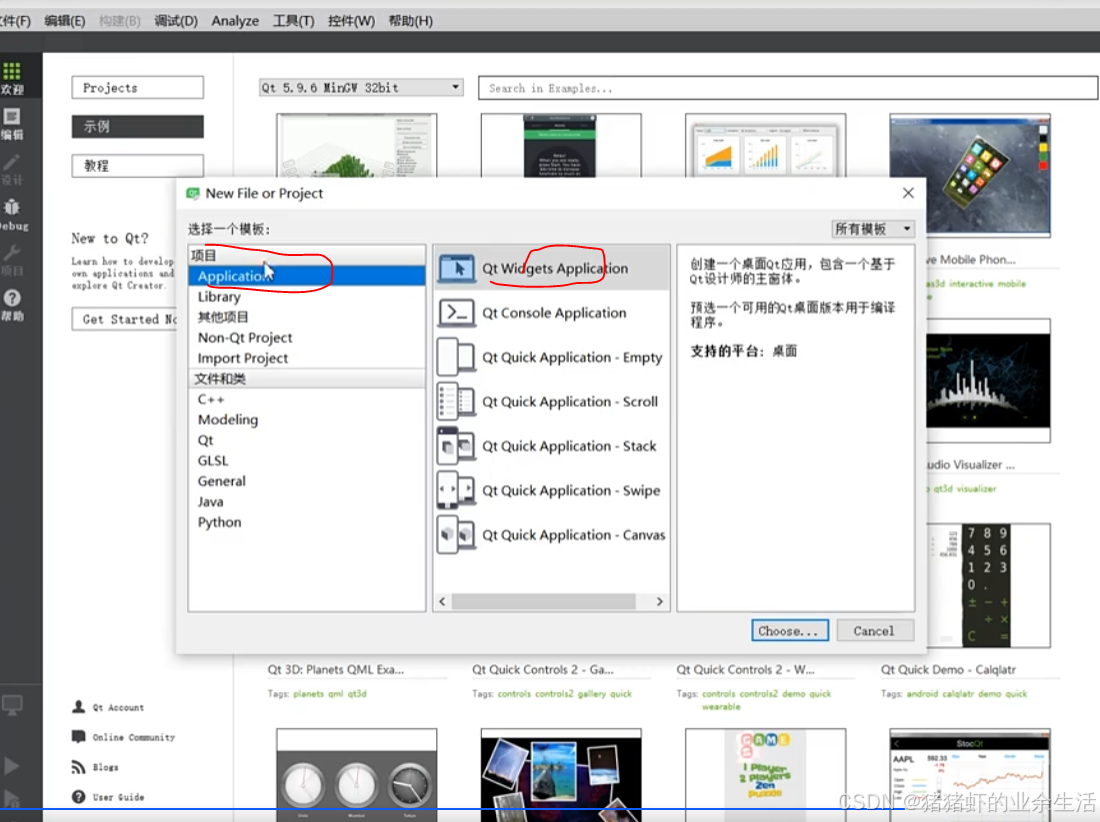
Task: Open the 编辑(E) menu
Action: pyautogui.click(x=65, y=20)
